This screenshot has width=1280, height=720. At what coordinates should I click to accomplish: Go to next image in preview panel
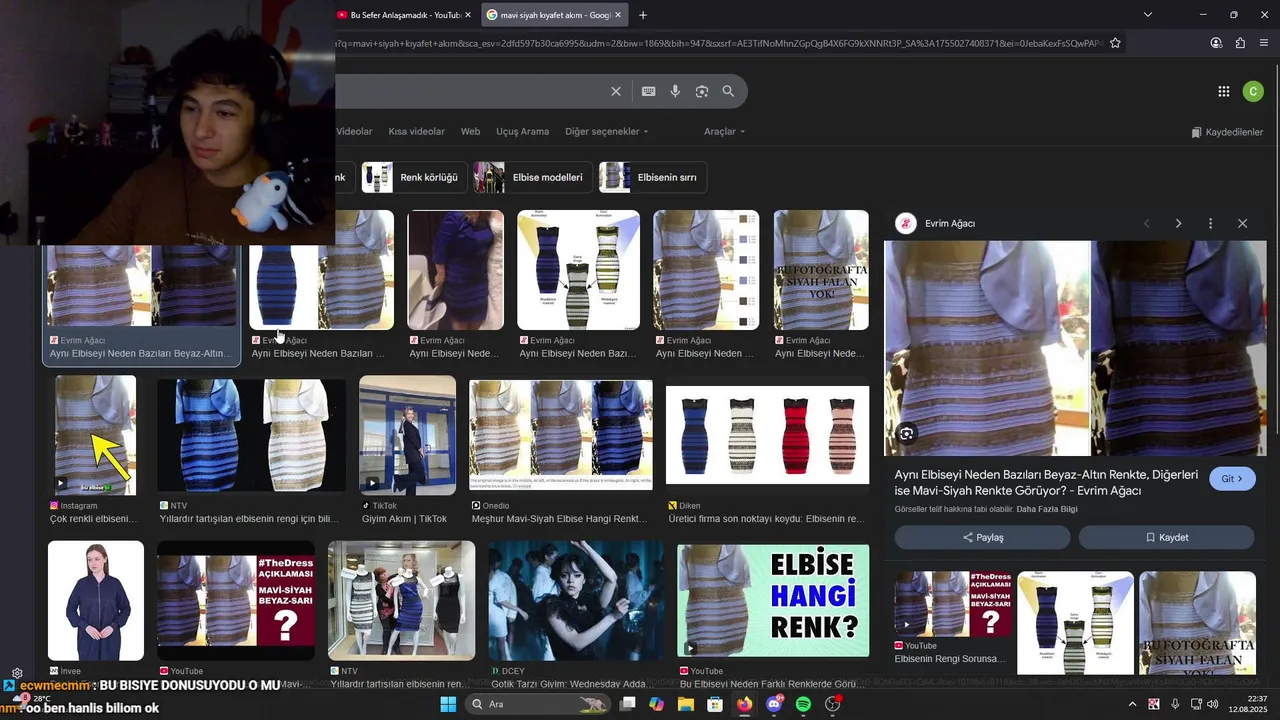1178,223
